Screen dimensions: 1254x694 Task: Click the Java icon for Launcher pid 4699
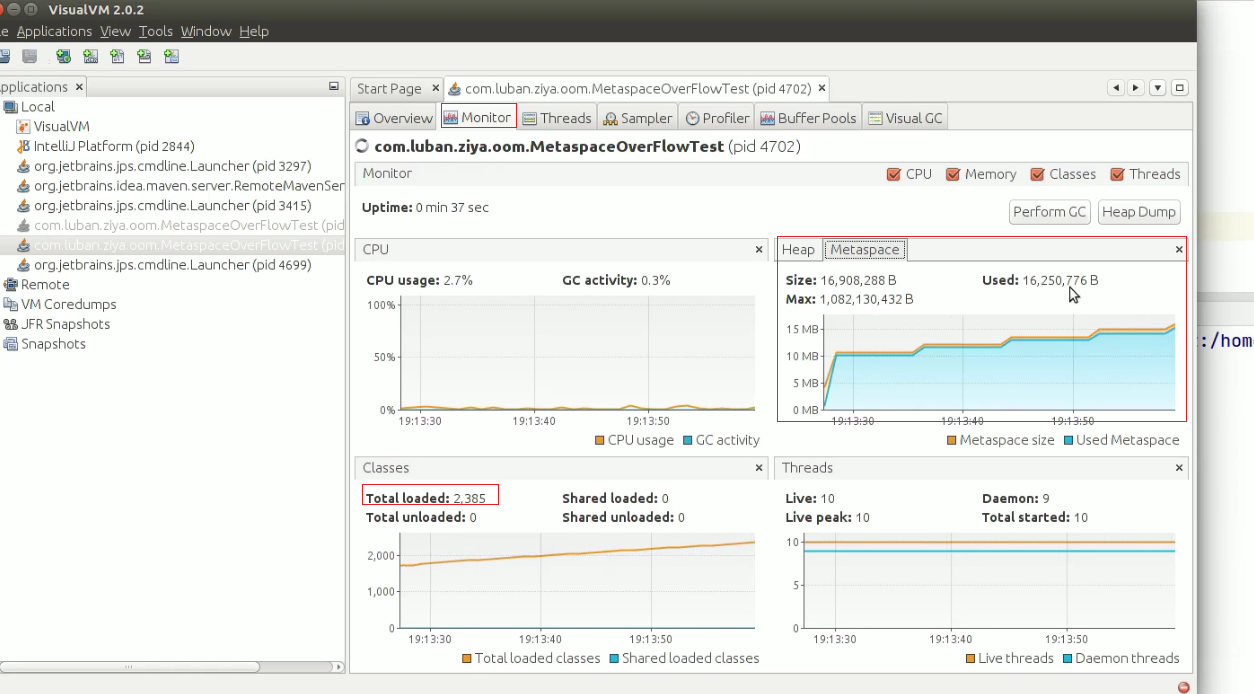coord(24,265)
